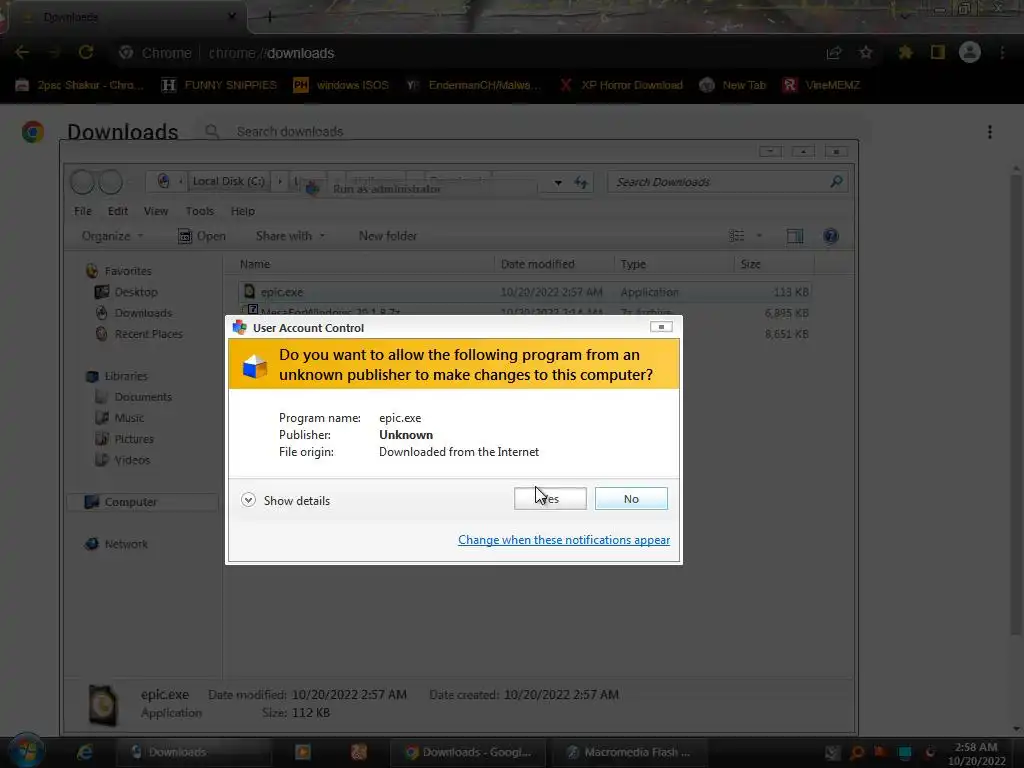Open the New Tab bookmark
This screenshot has height=768, width=1024.
[x=732, y=85]
